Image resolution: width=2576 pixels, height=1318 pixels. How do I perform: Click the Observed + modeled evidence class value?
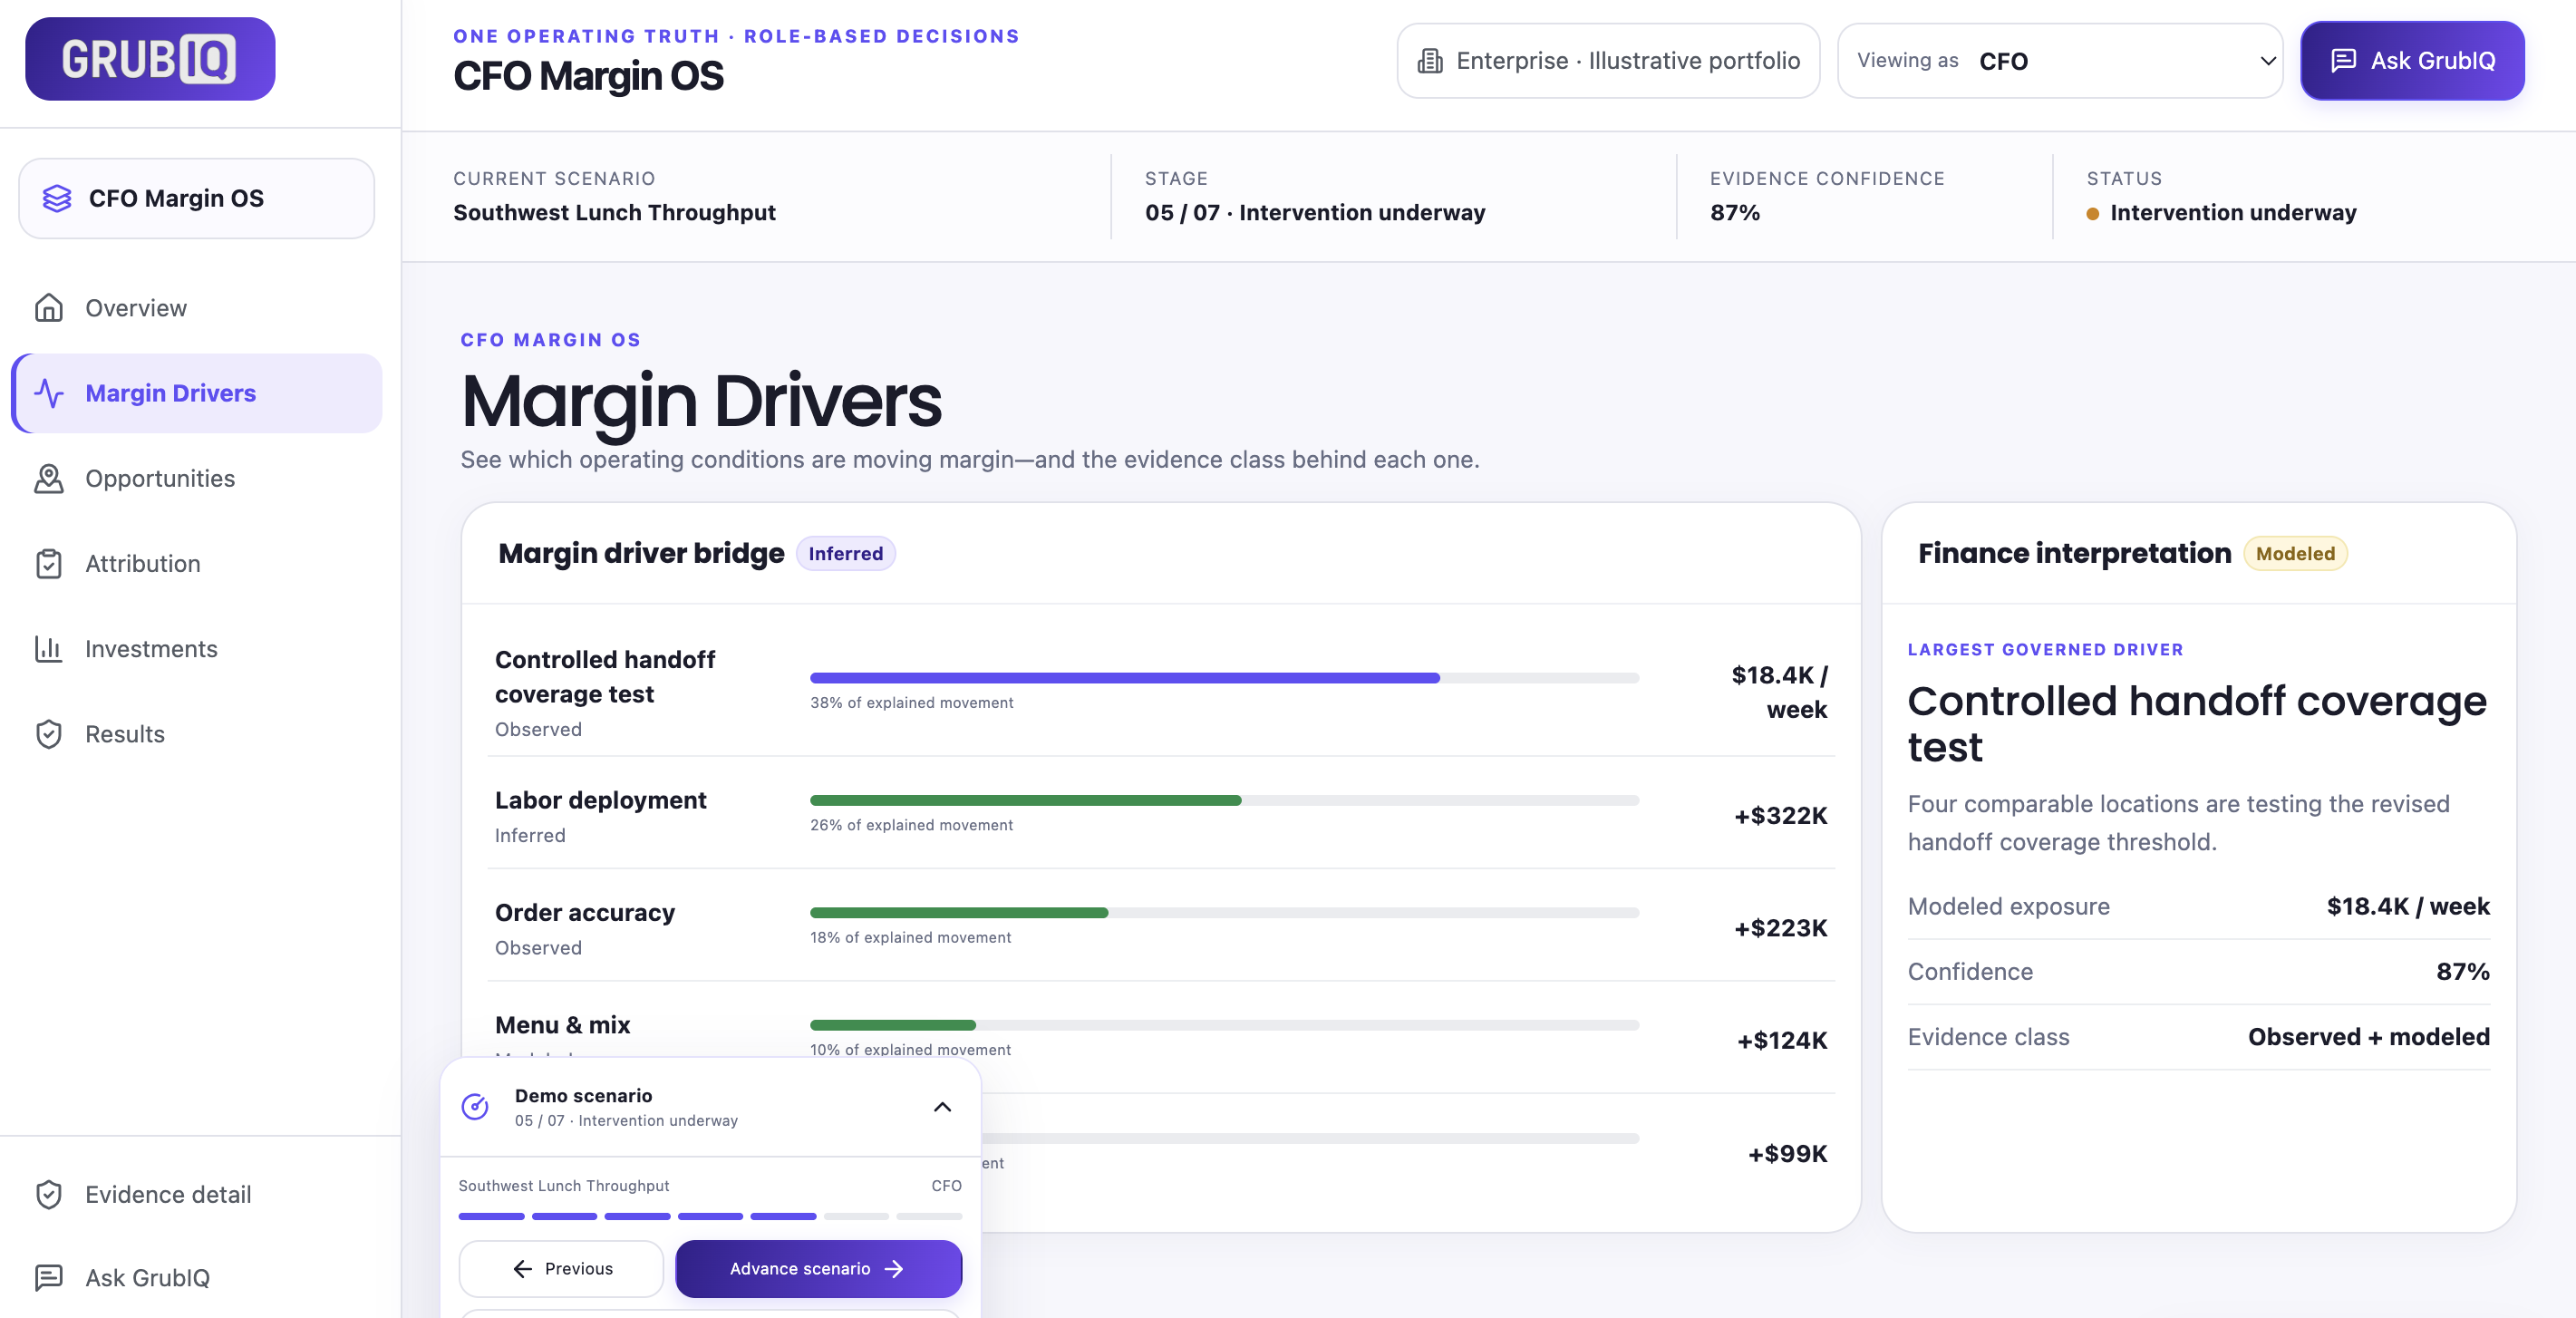pyautogui.click(x=2369, y=1036)
